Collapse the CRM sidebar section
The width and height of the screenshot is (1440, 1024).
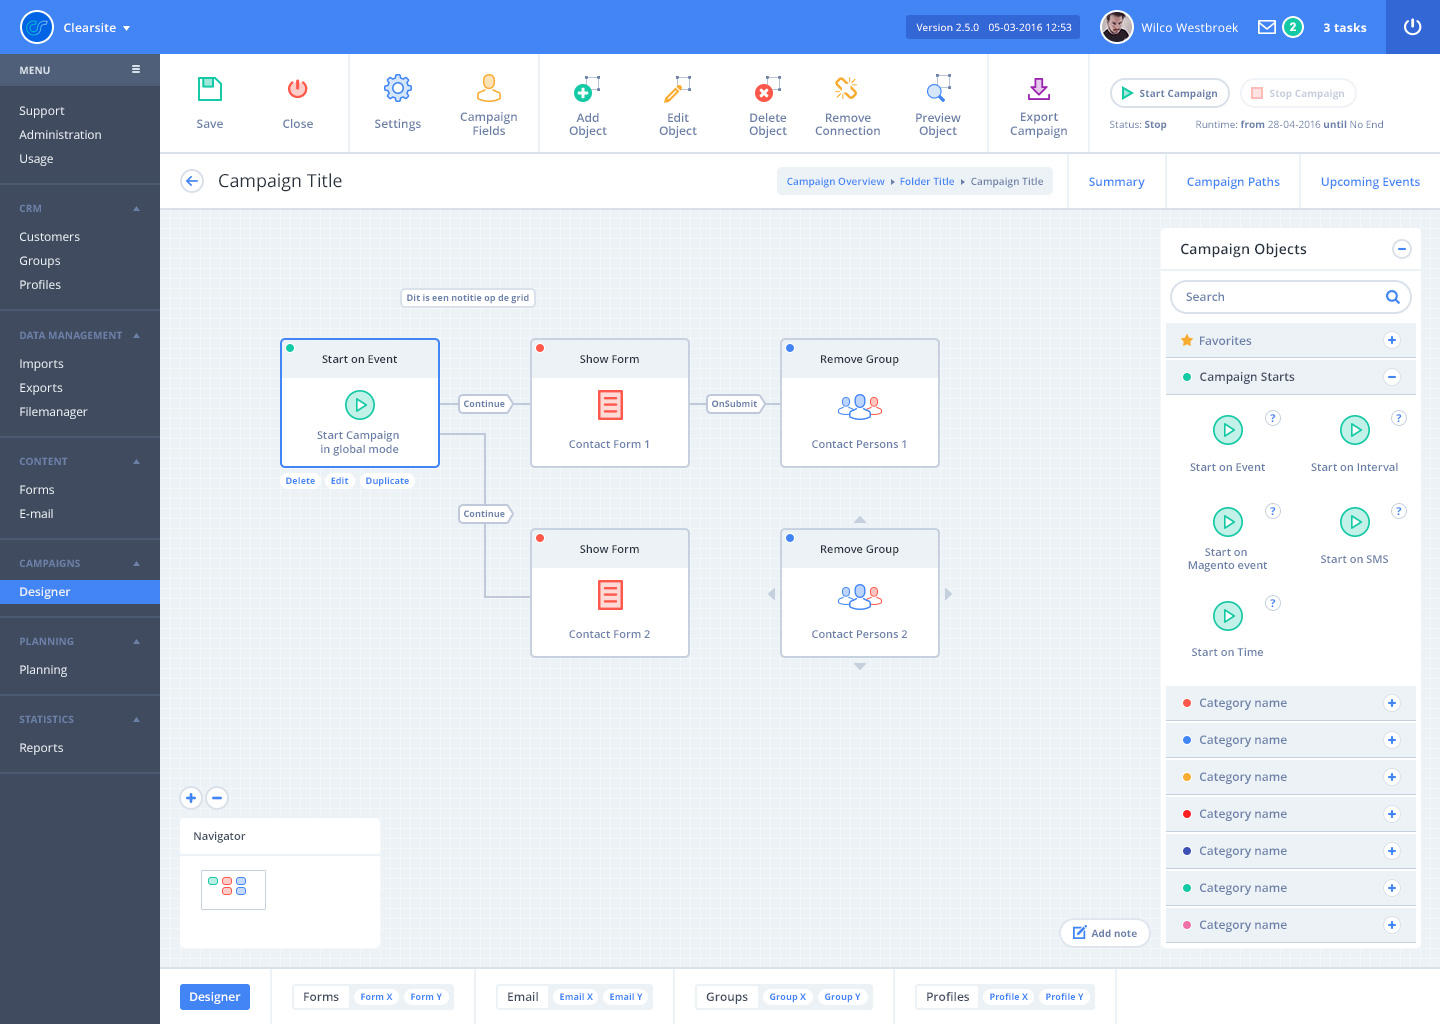coord(136,209)
